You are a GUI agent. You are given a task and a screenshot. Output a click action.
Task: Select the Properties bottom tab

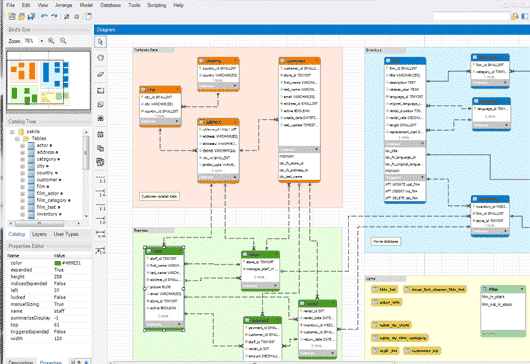click(51, 362)
